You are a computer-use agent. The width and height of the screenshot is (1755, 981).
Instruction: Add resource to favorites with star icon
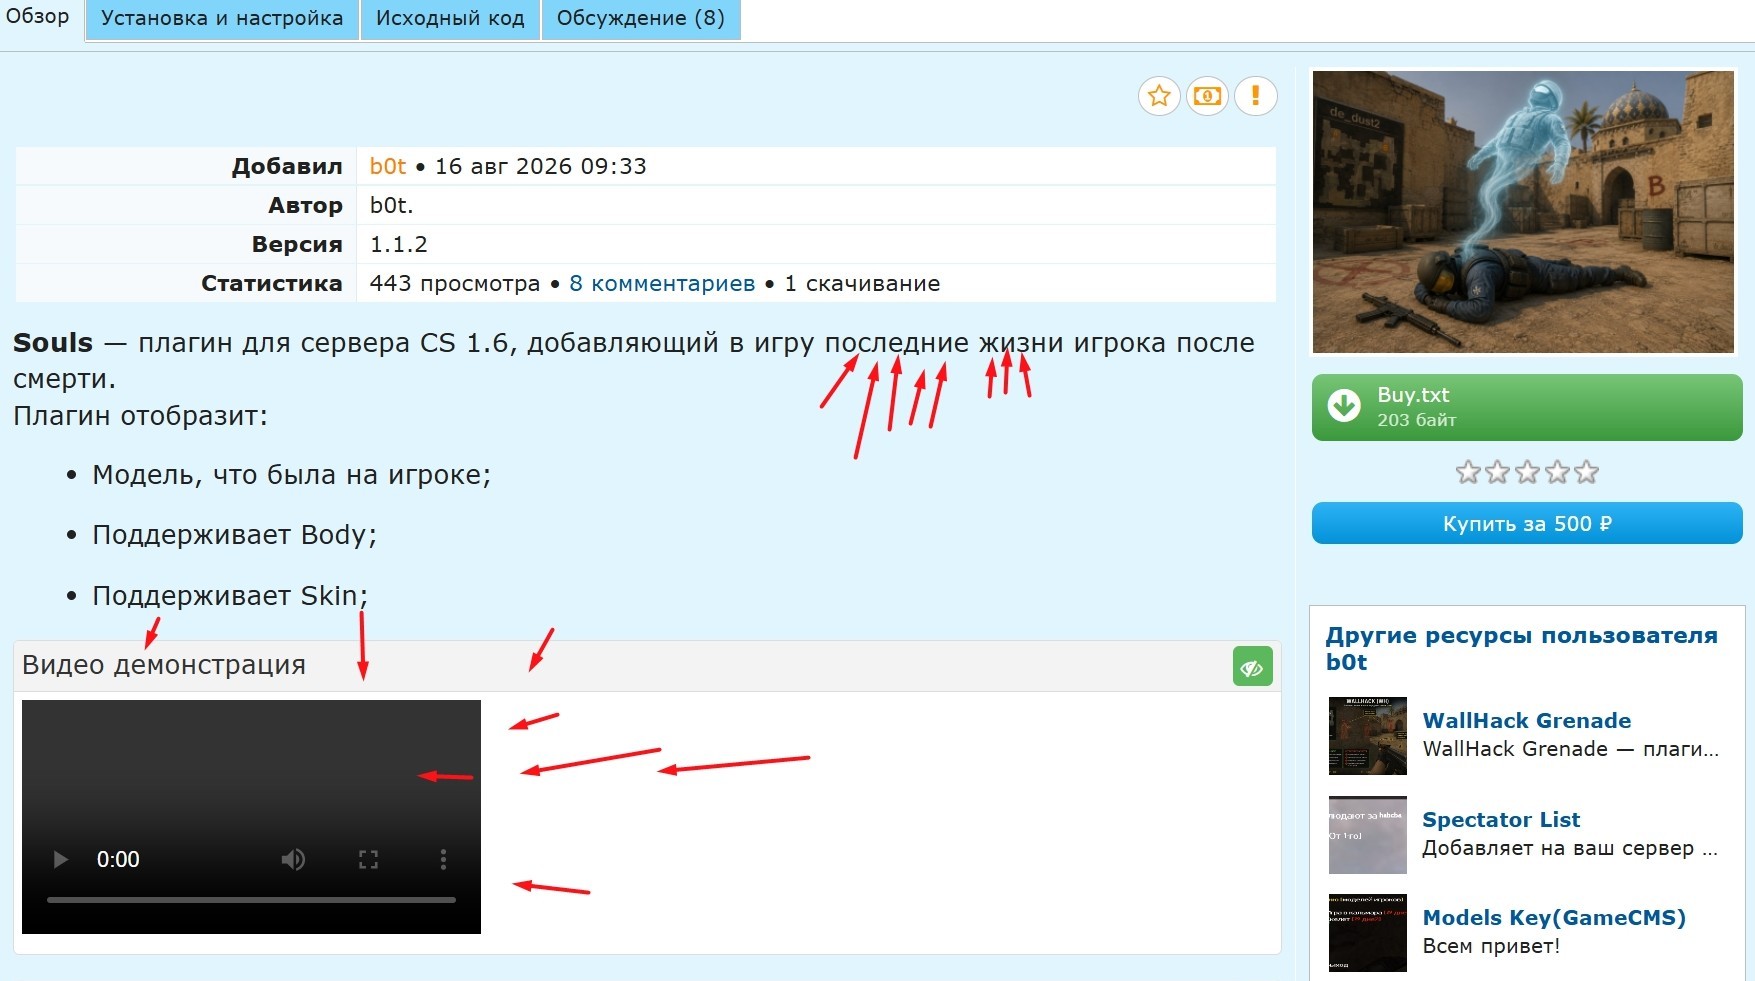point(1159,96)
